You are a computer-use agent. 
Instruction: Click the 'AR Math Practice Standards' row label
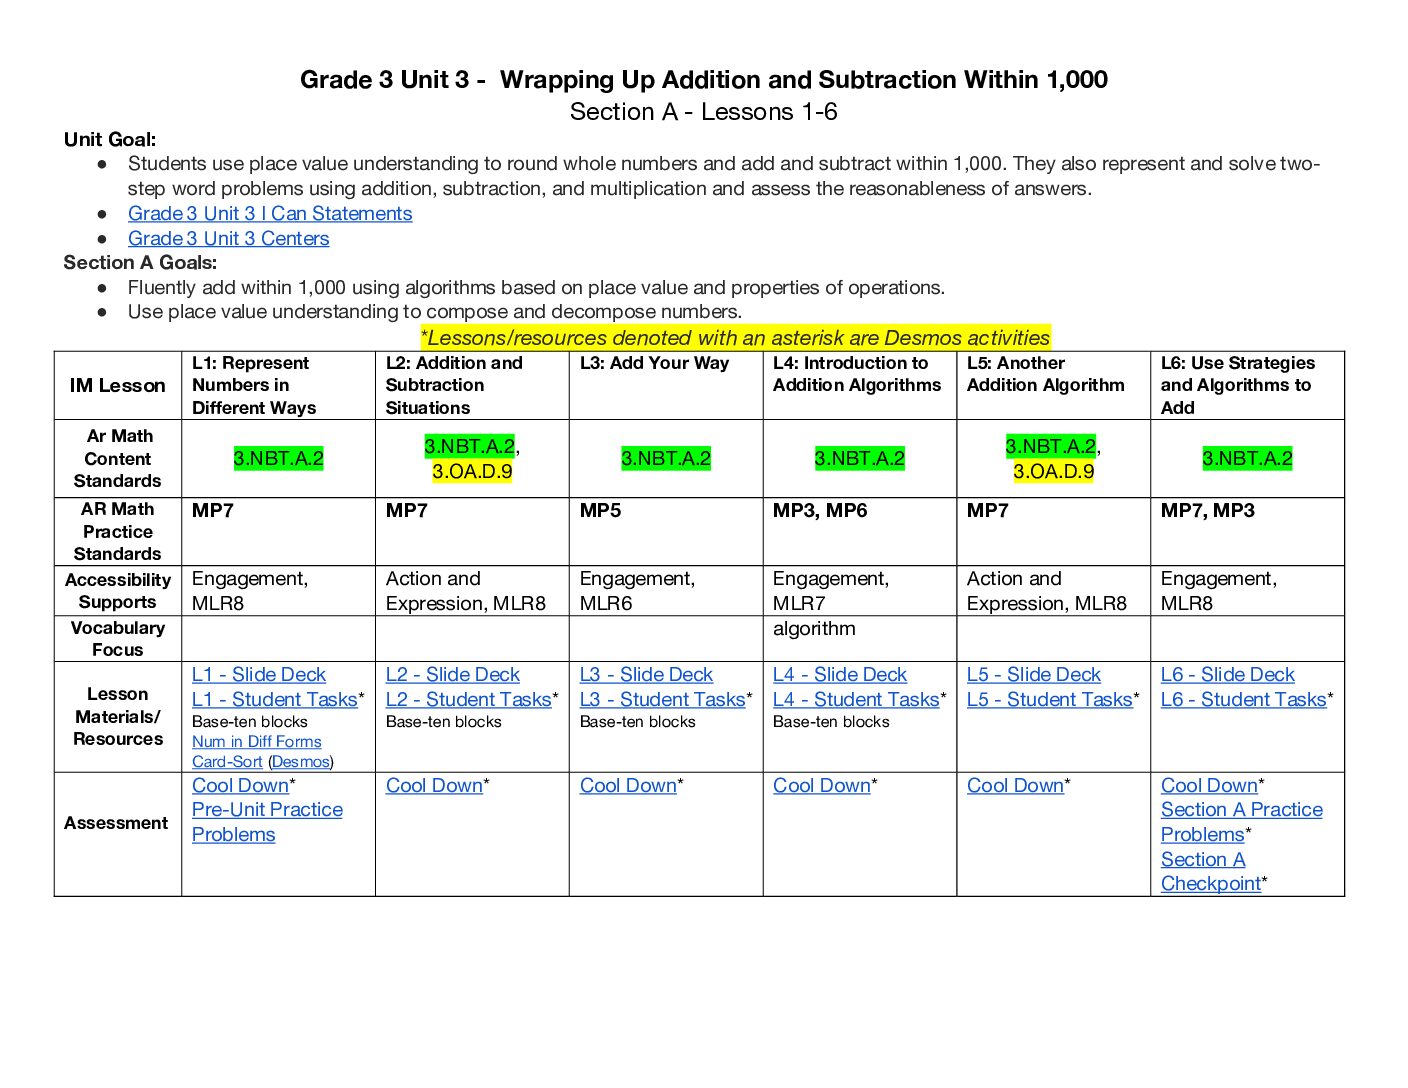pyautogui.click(x=118, y=532)
